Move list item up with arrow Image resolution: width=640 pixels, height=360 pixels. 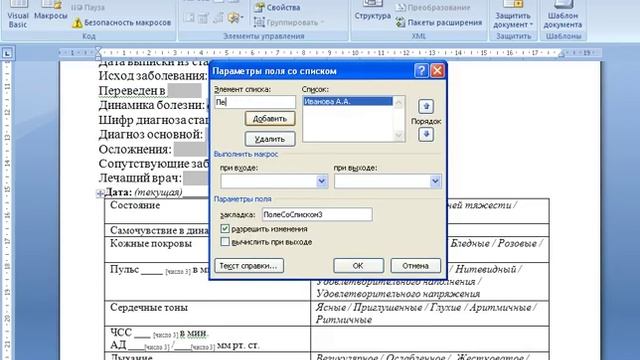[426, 107]
